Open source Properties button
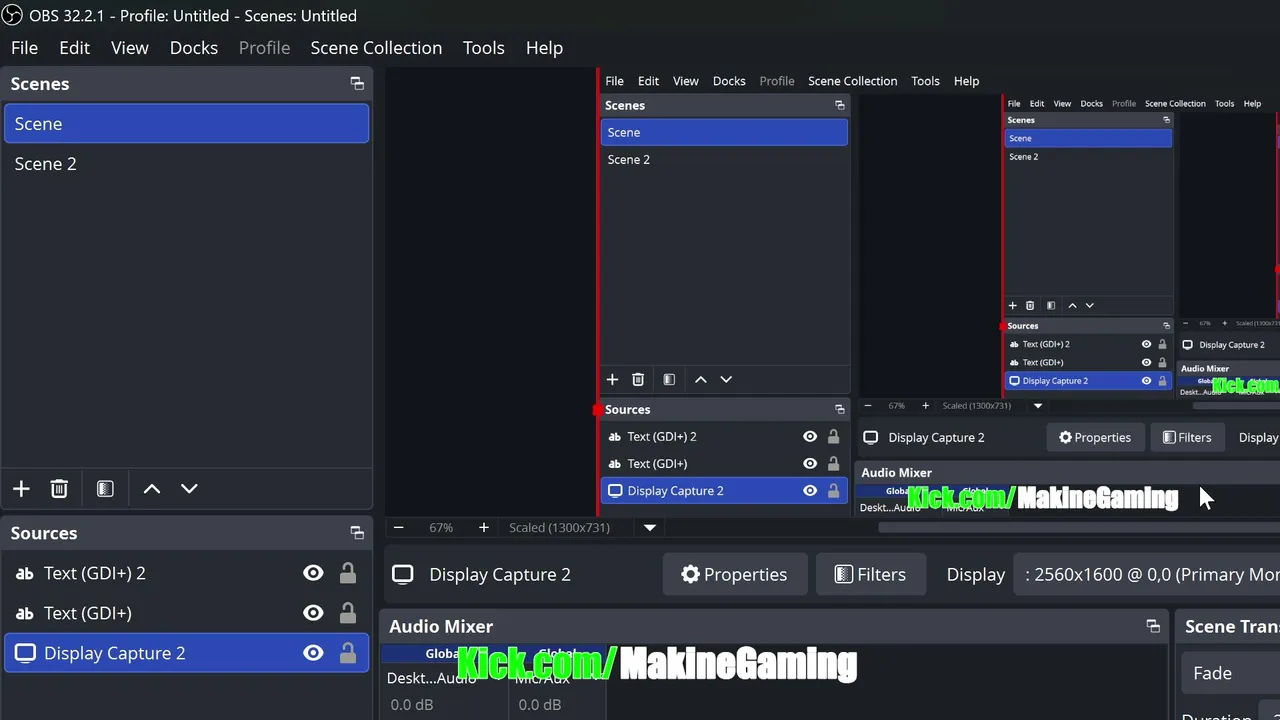 (734, 574)
